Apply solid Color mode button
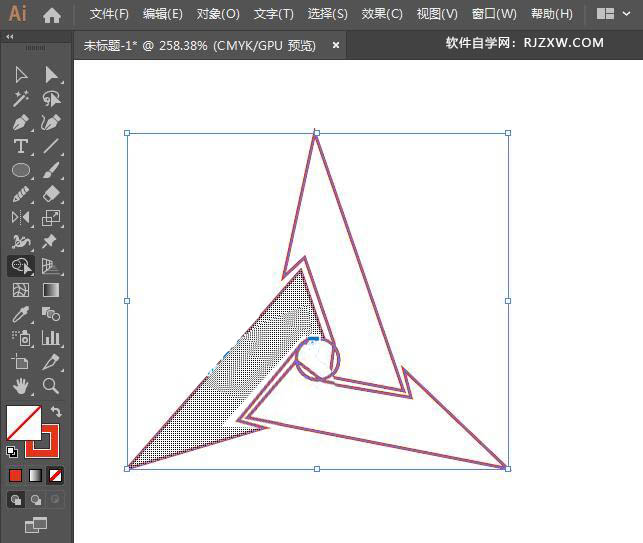This screenshot has height=543, width=643. [16, 476]
